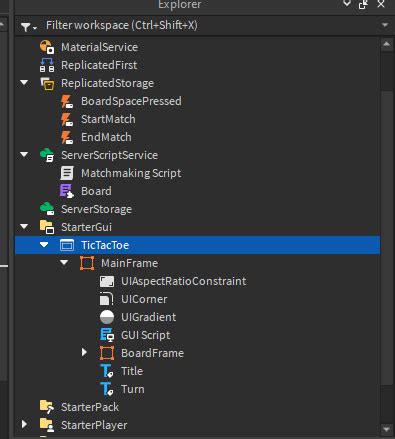This screenshot has width=395, height=439.
Task: Expand the StarterPlayer tree node
Action: (x=24, y=424)
